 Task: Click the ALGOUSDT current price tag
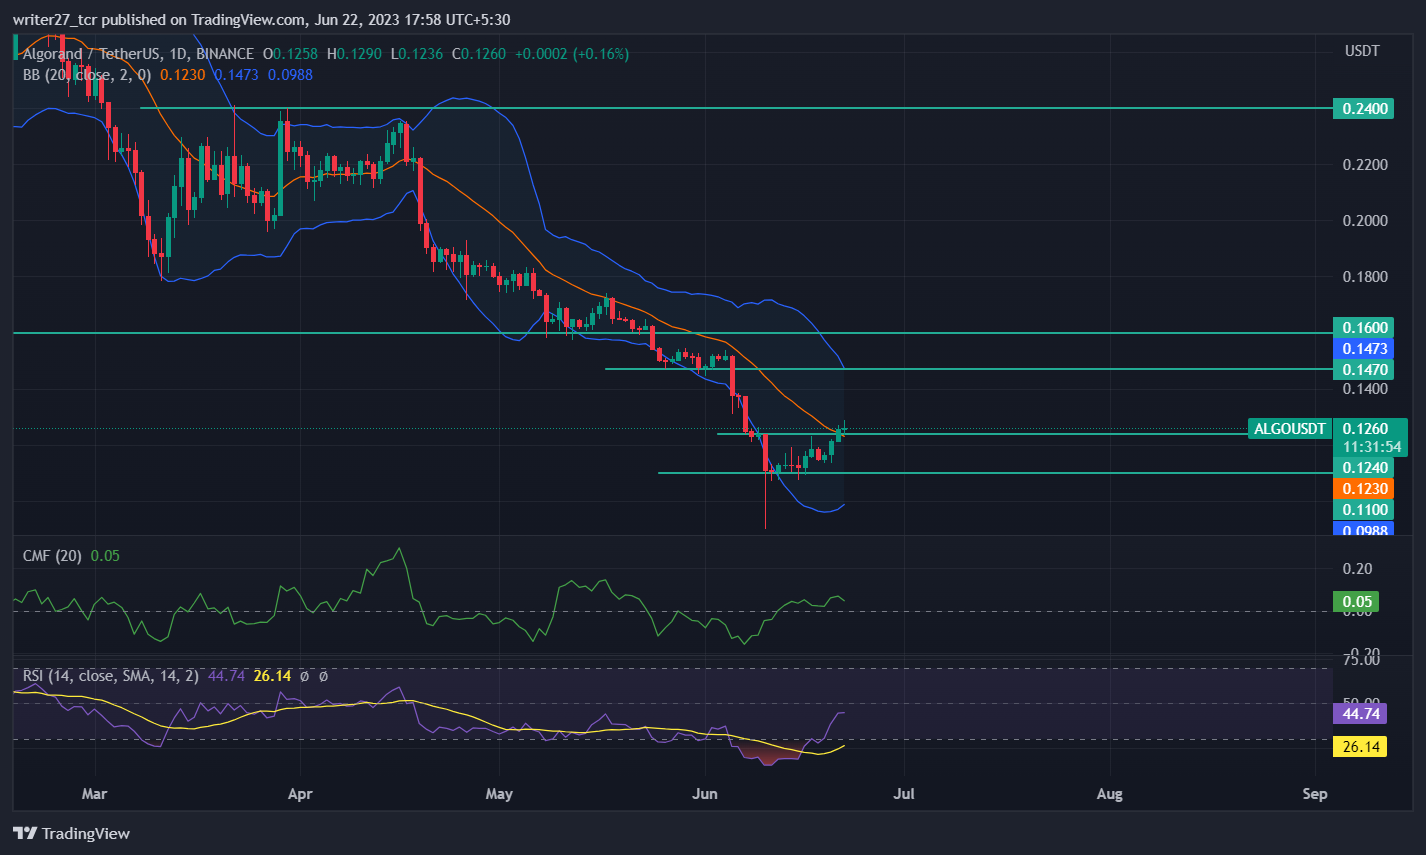1290,428
